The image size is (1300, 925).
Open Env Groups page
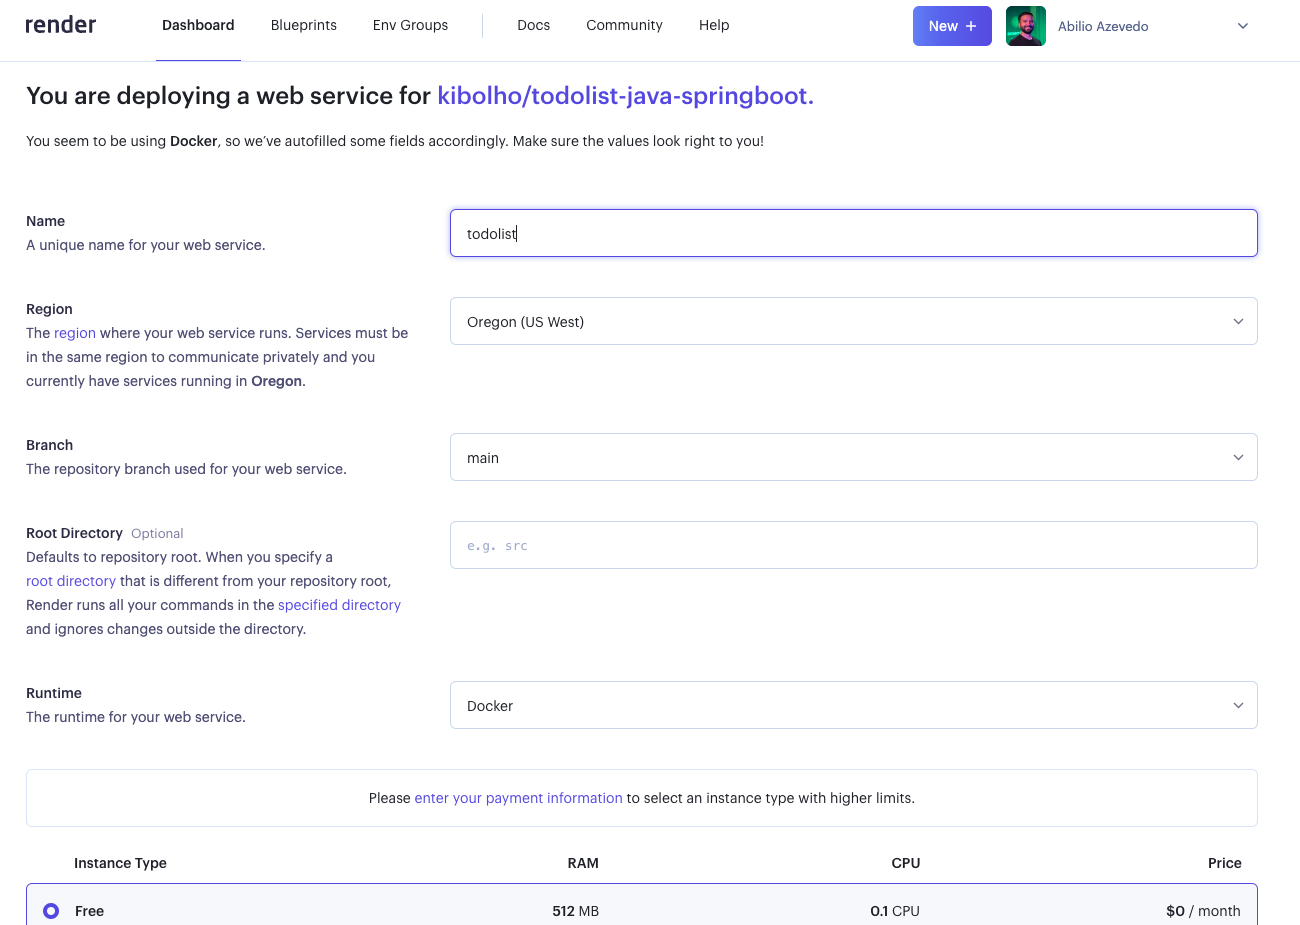[411, 25]
